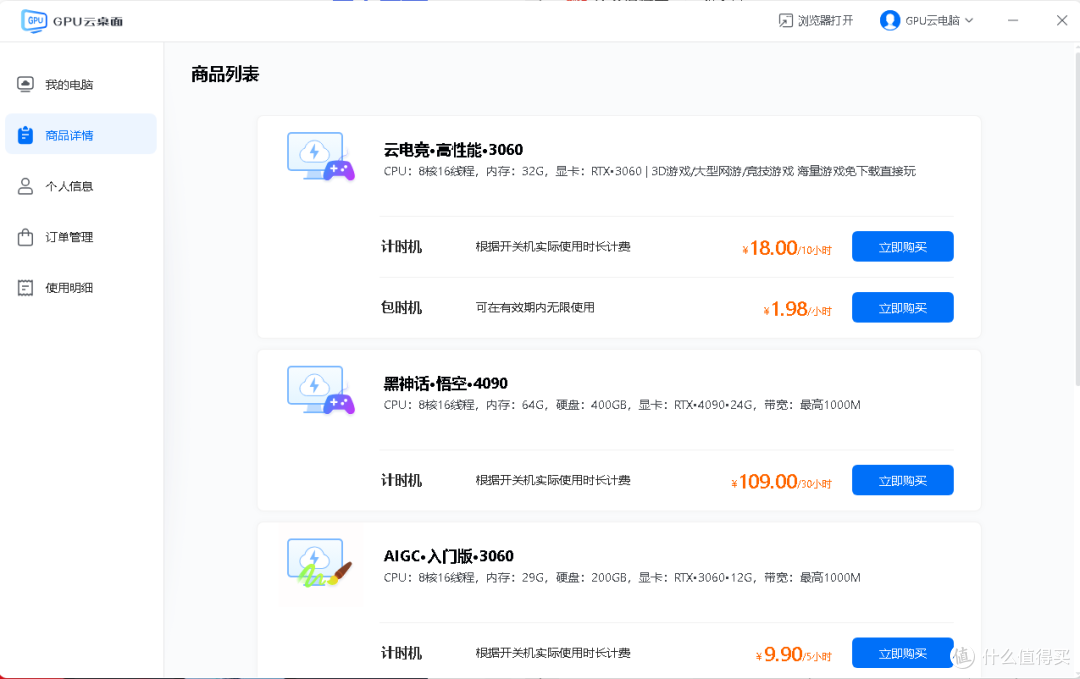Click the GPU云桌面 logo icon
The image size is (1080, 679).
pos(34,21)
